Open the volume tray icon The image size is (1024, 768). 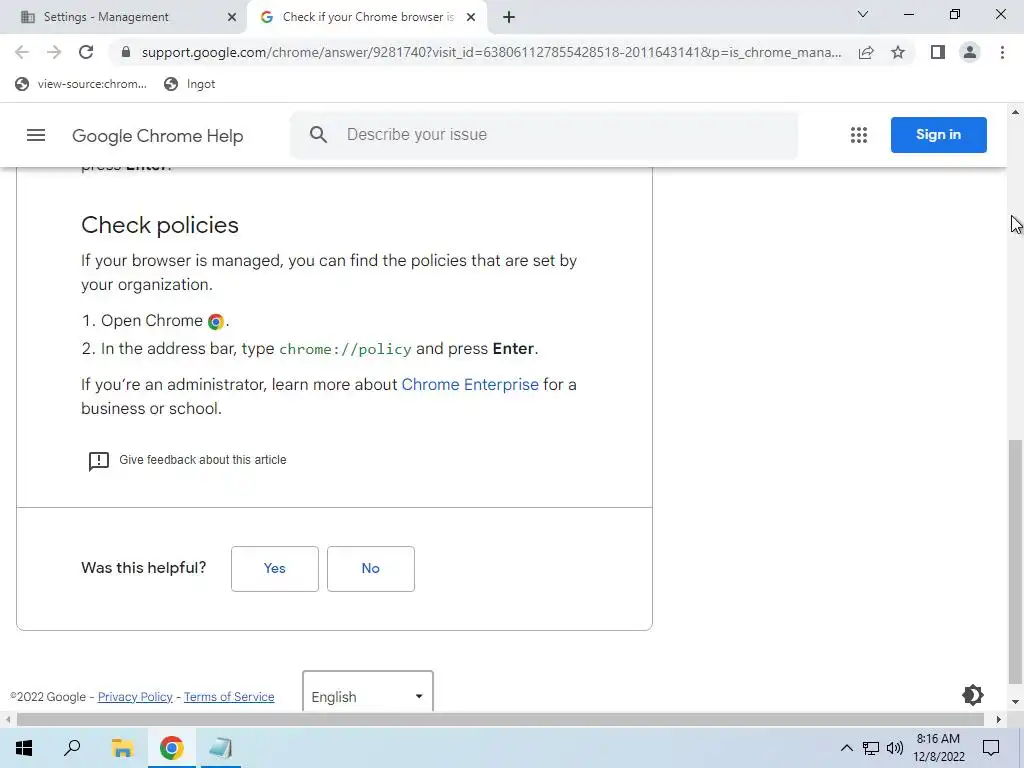pyautogui.click(x=895, y=748)
